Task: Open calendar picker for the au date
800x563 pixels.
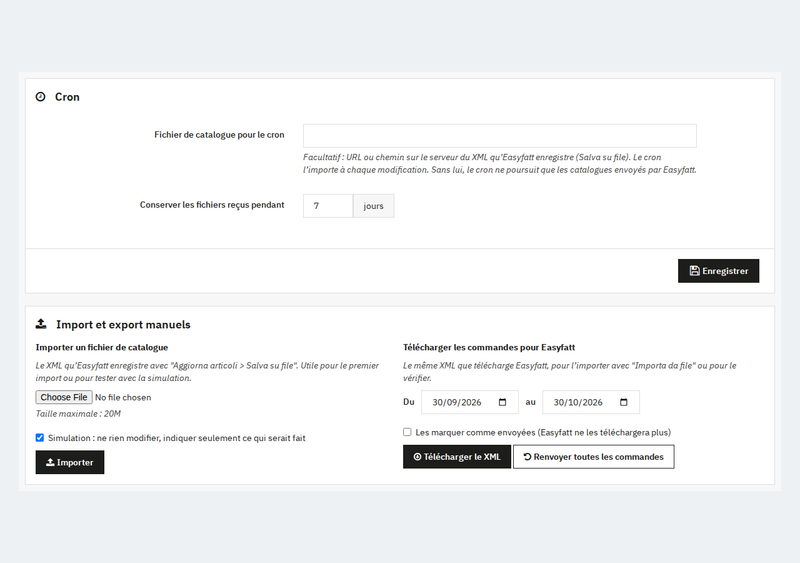Action: (x=623, y=402)
